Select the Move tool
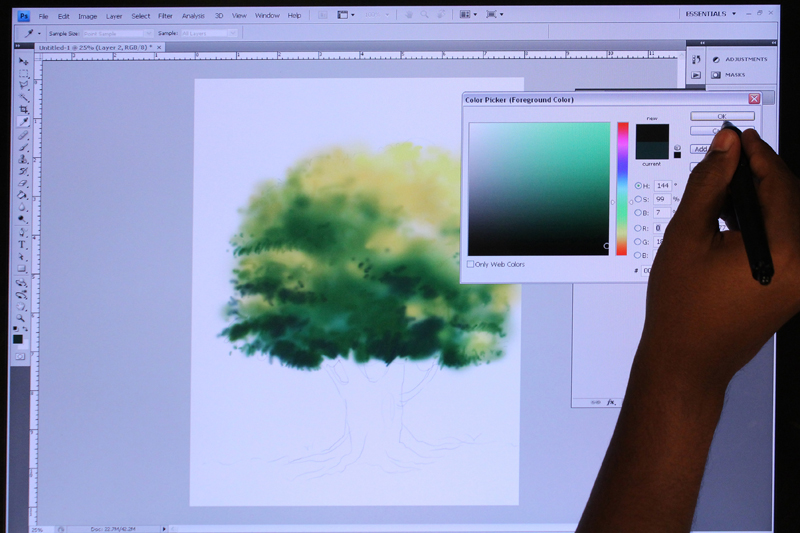Viewport: 800px width, 533px height. (x=23, y=62)
